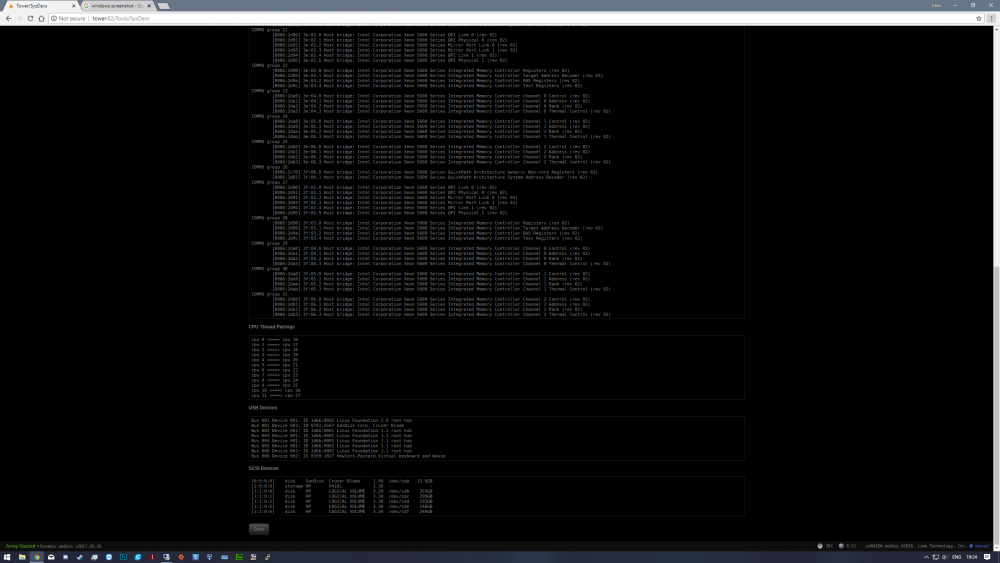Go forward in browser history
1000x563 pixels.
pos(19,18)
